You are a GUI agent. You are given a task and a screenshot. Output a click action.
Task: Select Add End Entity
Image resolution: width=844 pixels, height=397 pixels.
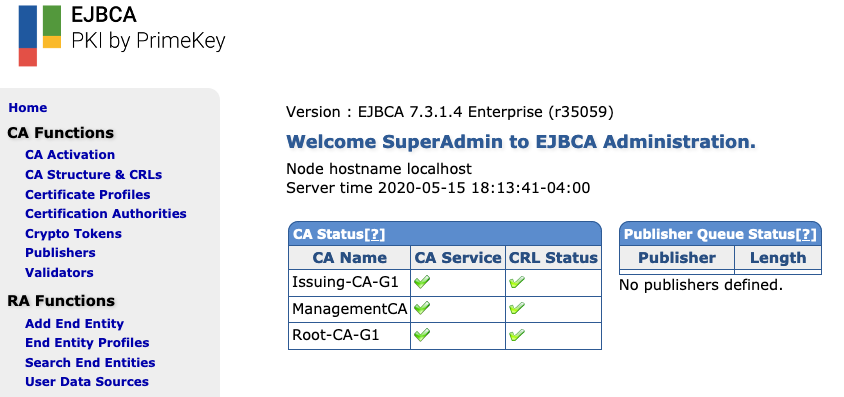point(74,324)
